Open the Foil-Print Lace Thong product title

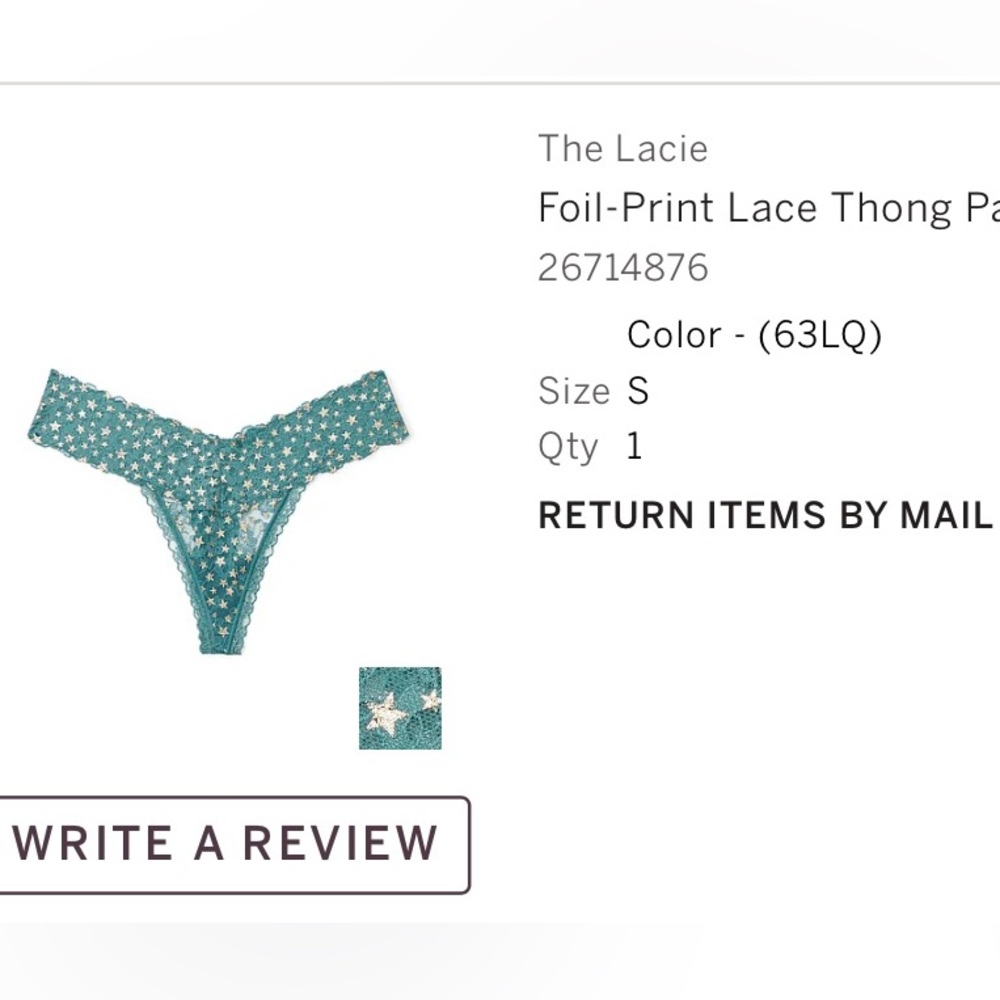click(x=768, y=209)
